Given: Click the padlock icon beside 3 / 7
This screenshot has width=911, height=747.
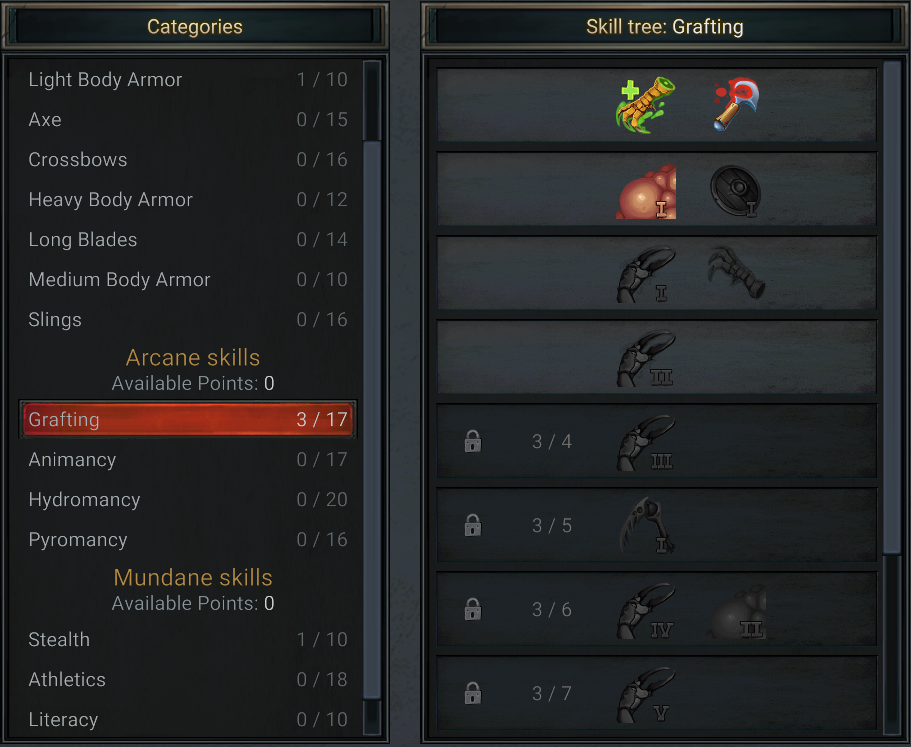Looking at the screenshot, I should (473, 693).
